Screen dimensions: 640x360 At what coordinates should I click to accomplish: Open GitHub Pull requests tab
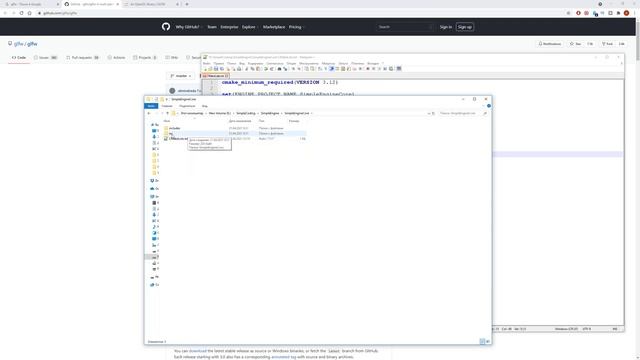(x=82, y=58)
